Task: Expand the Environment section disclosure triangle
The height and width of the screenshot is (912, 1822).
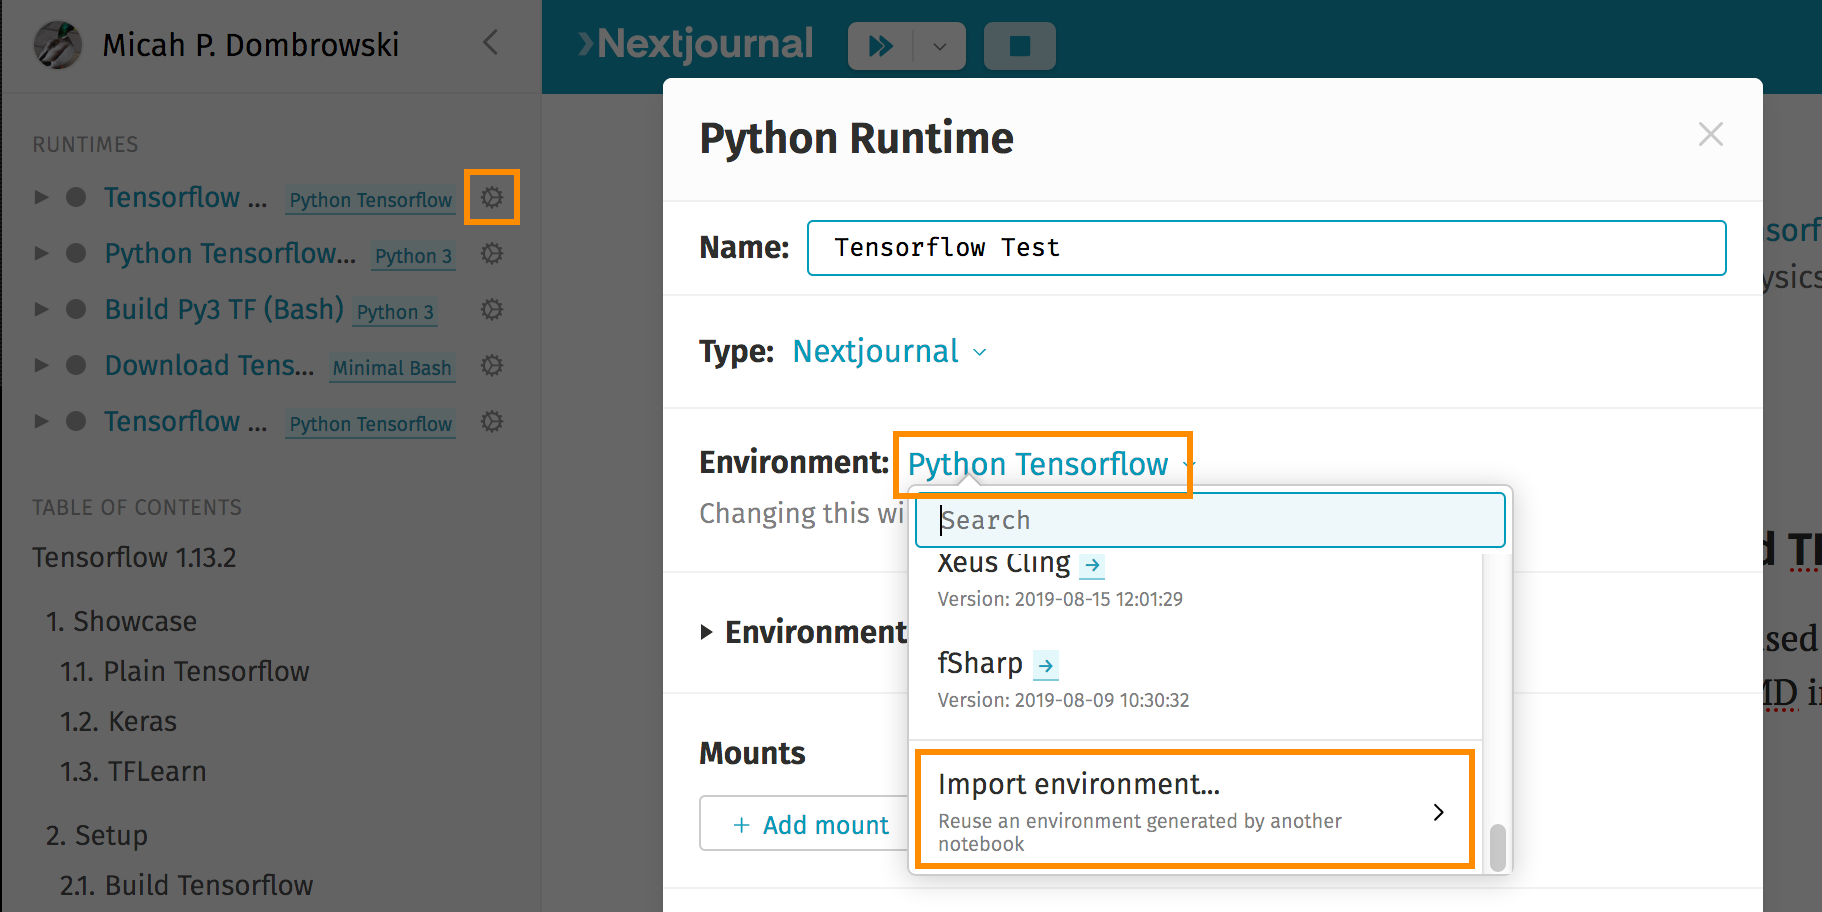Action: click(707, 632)
